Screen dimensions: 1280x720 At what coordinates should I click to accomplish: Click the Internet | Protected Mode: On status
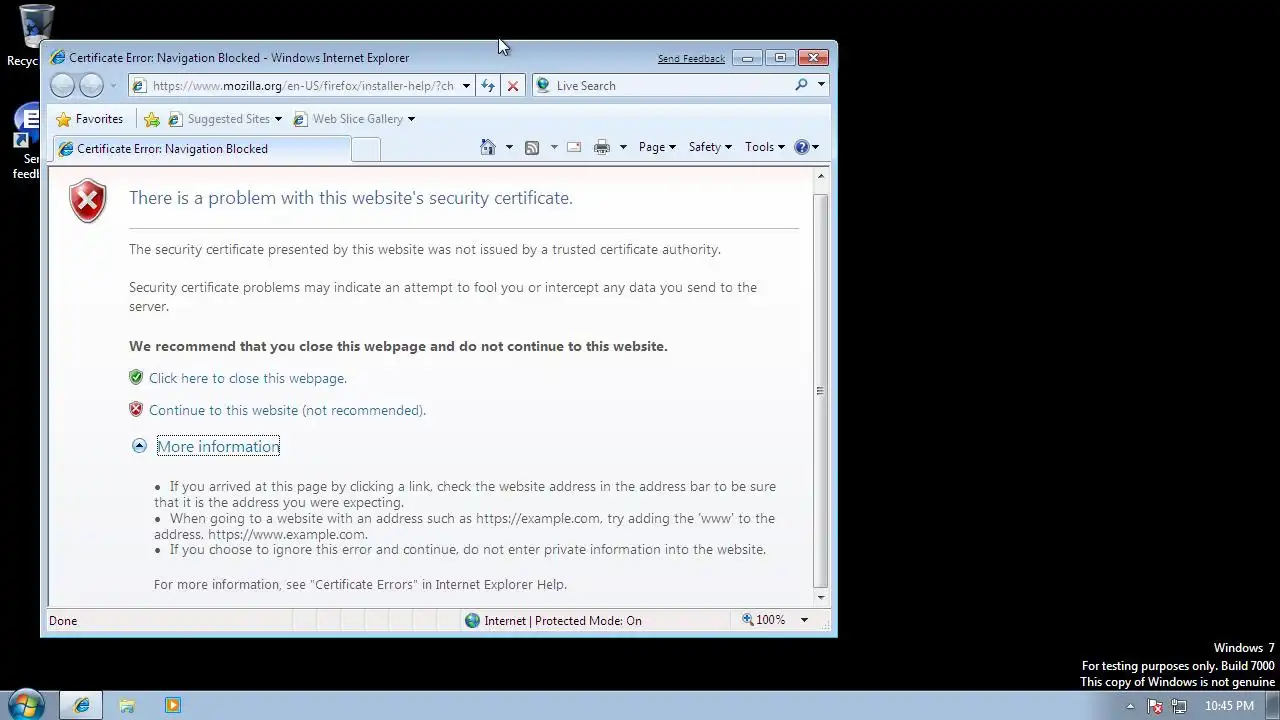tap(563, 621)
